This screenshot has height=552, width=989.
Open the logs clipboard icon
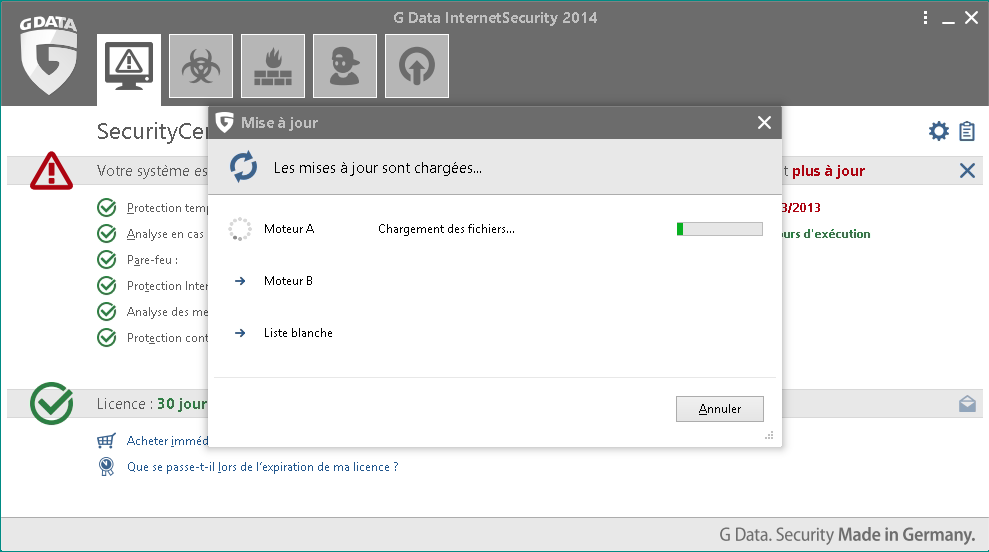[967, 131]
